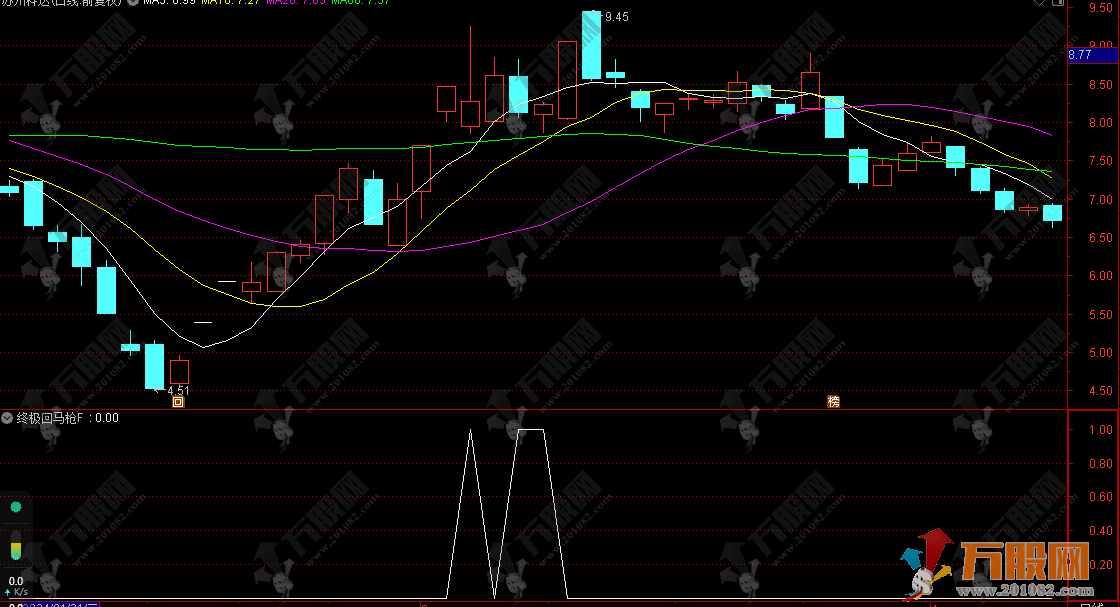This screenshot has height=607, width=1120.
Task: Select the cyan candle at the 9.45 high
Action: click(591, 44)
